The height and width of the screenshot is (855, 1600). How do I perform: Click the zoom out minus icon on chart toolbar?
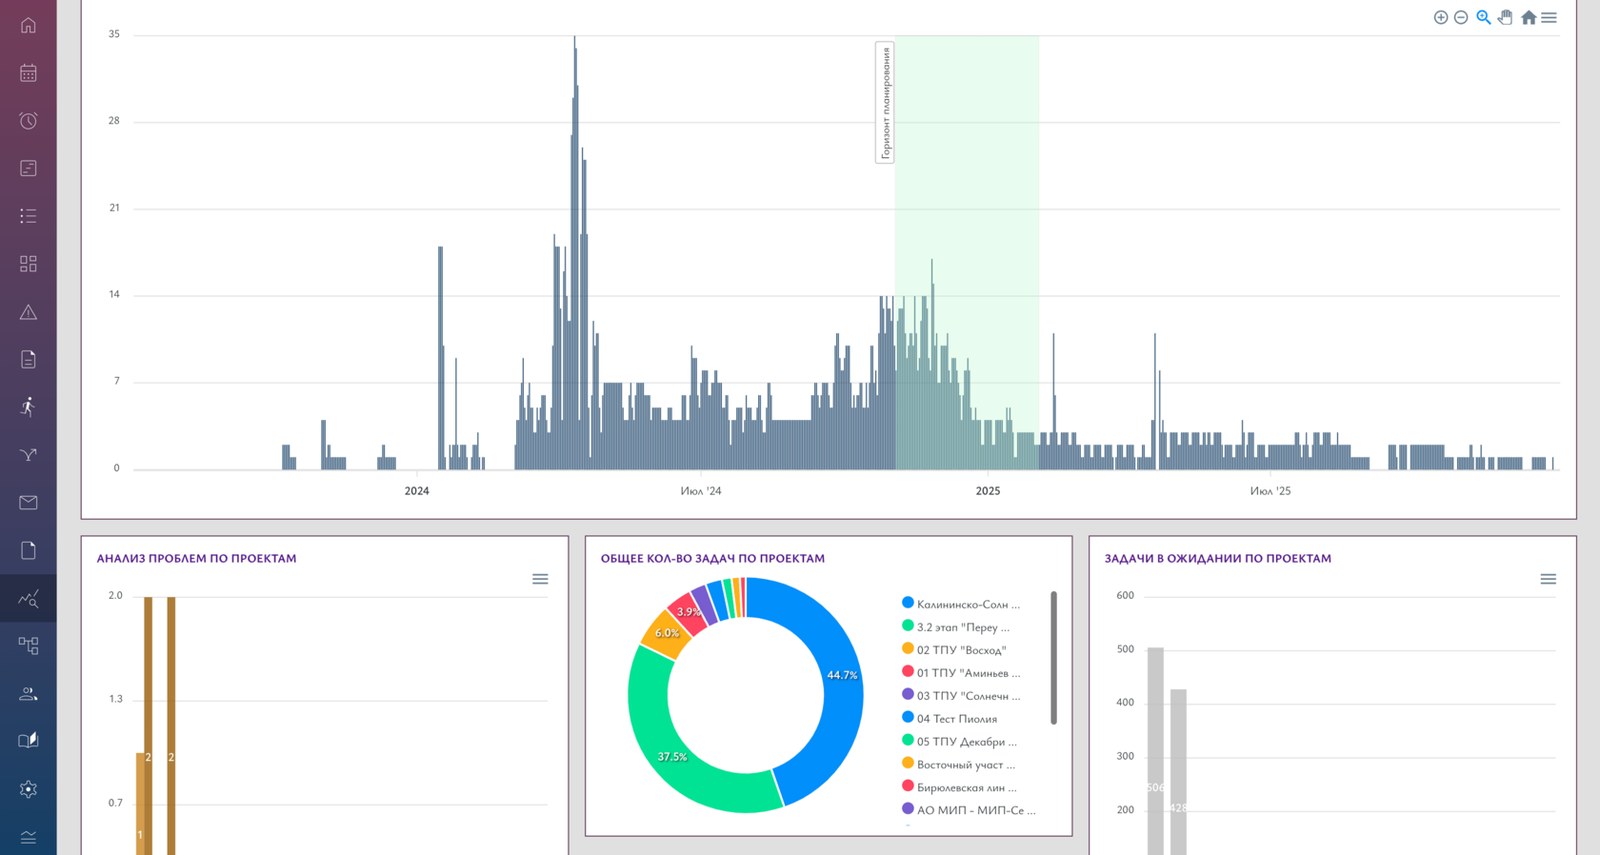tap(1461, 17)
